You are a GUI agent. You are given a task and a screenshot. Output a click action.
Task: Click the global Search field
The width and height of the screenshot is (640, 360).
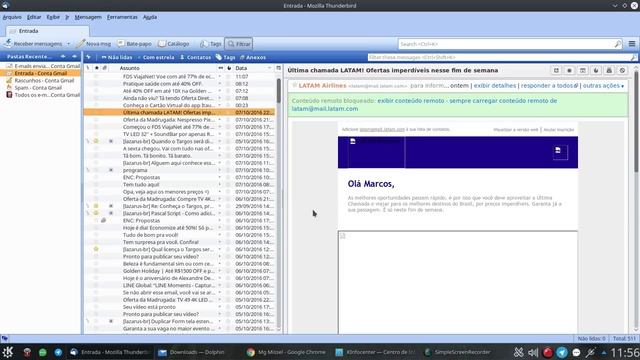(x=510, y=44)
